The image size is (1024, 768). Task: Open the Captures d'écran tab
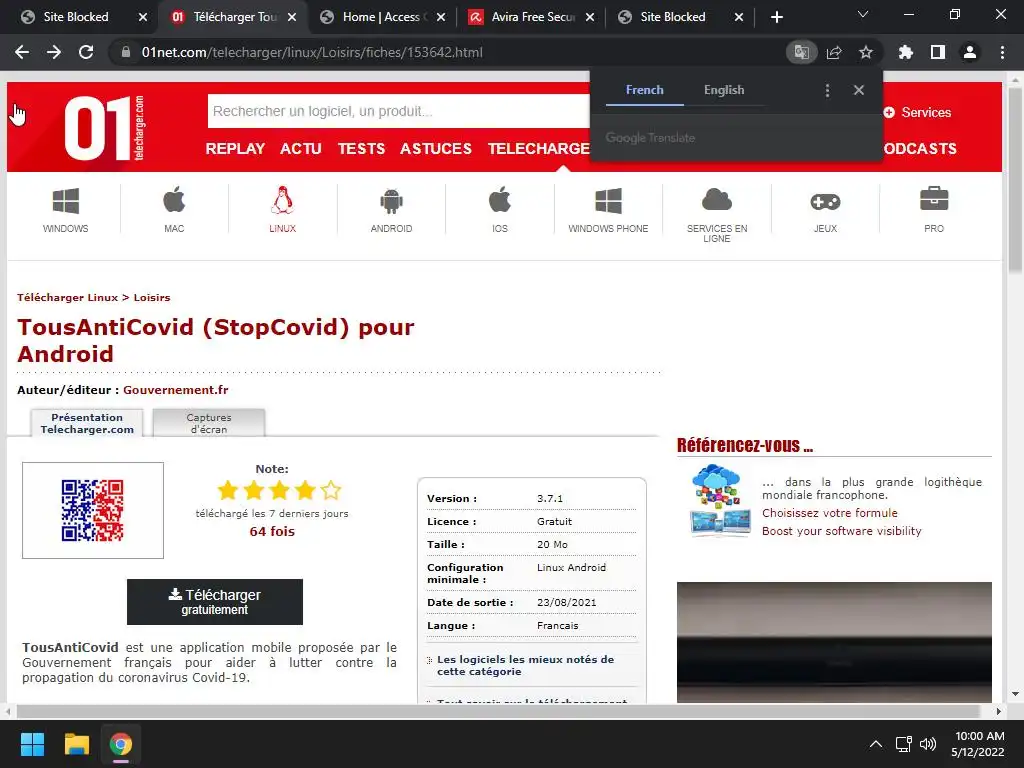[x=209, y=423]
